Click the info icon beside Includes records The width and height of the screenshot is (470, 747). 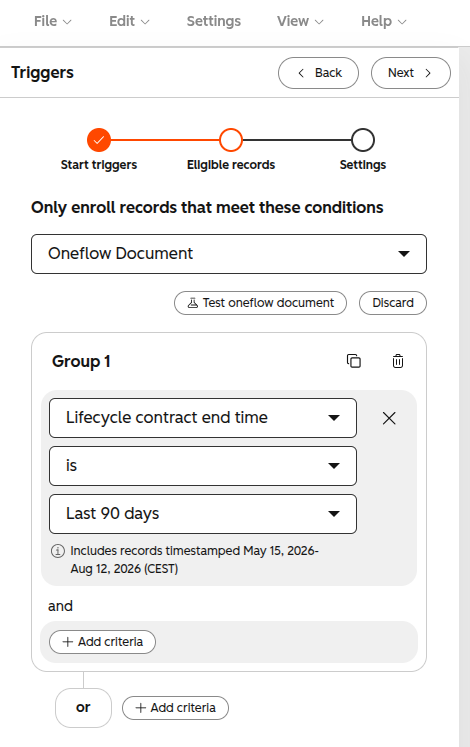[x=58, y=551]
